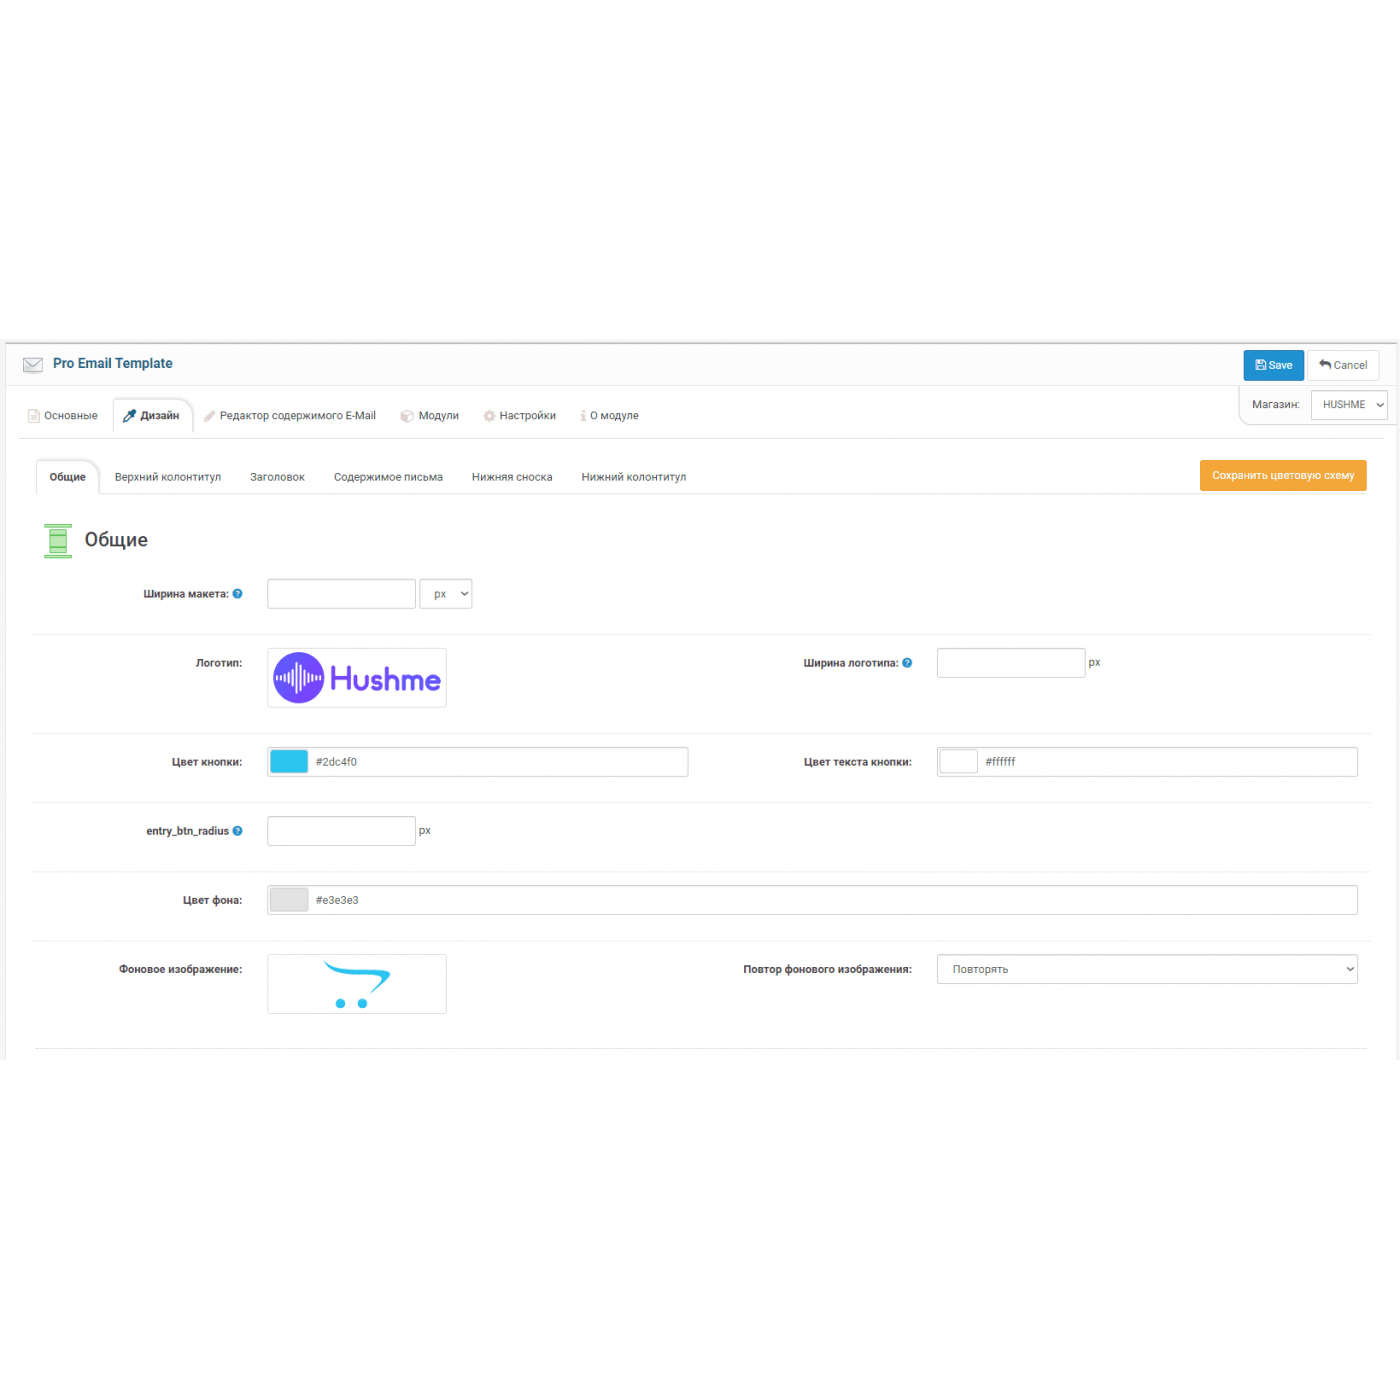1400x1400 pixels.
Task: Click the Сохранить цветовую схему button
Action: [x=1282, y=476]
